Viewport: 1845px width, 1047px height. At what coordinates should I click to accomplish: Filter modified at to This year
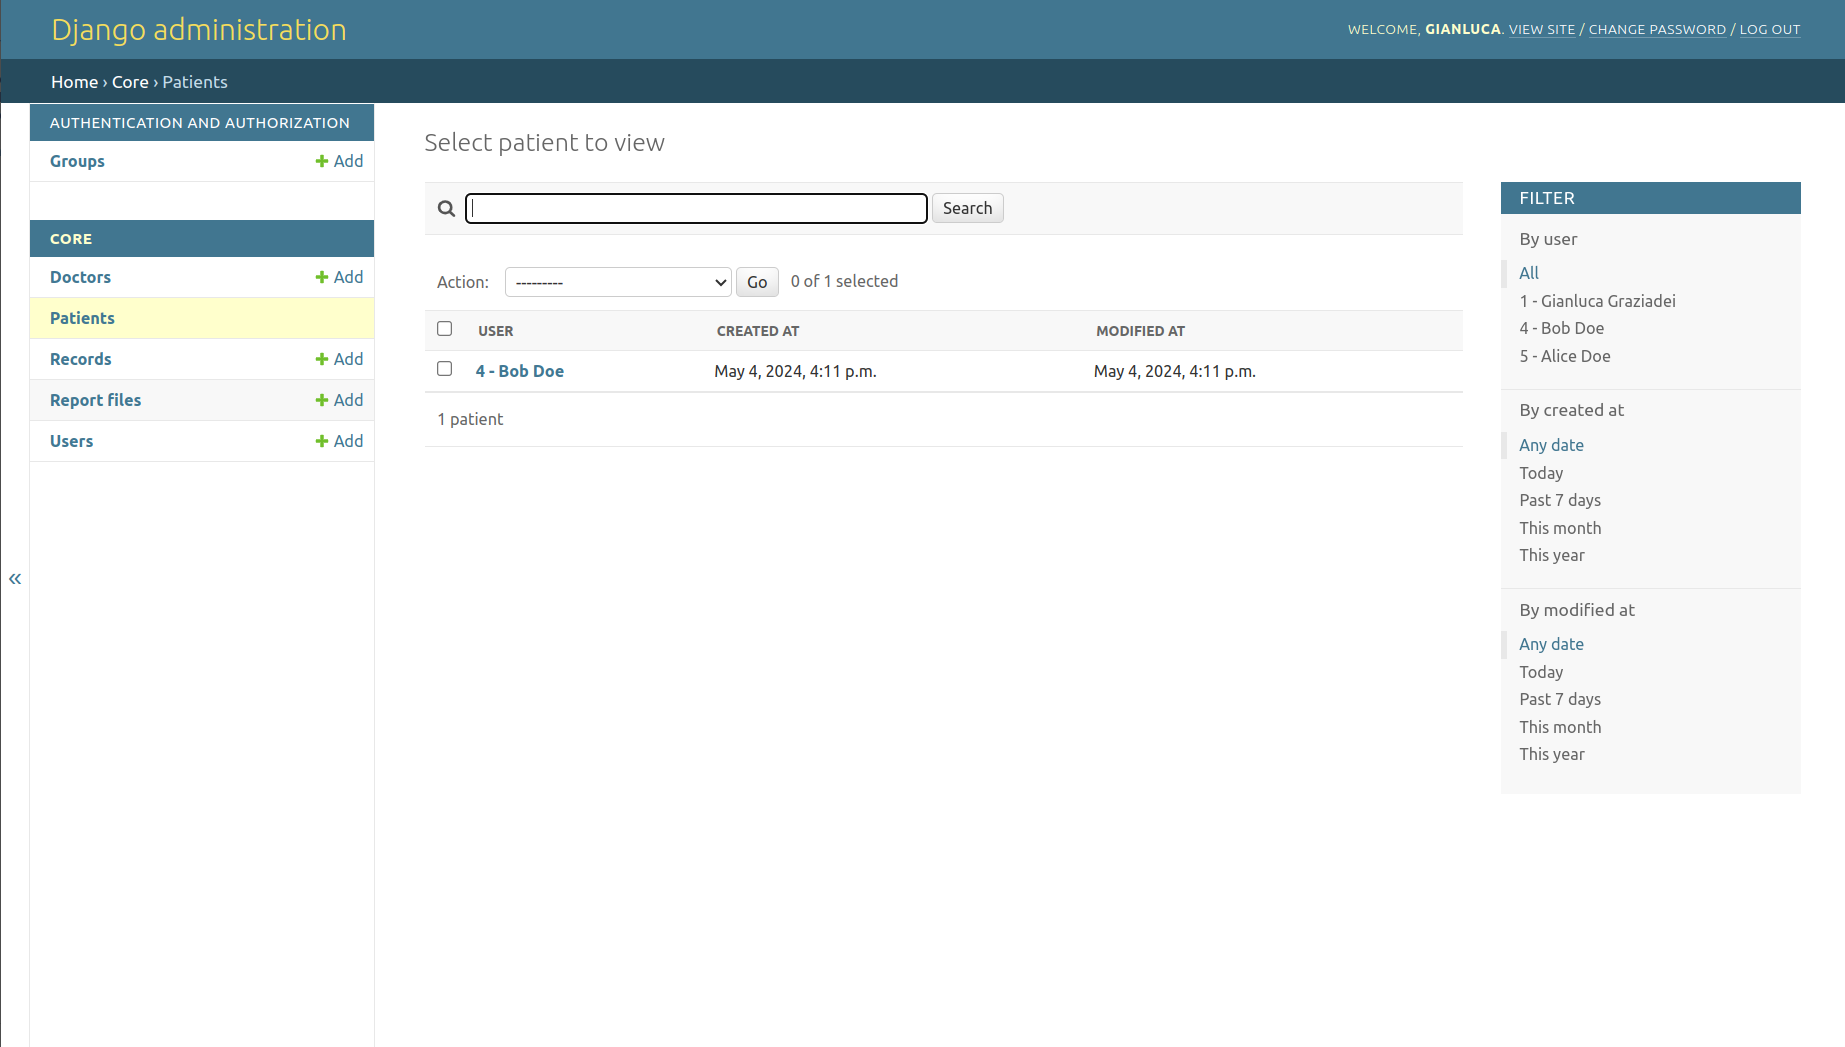point(1552,754)
